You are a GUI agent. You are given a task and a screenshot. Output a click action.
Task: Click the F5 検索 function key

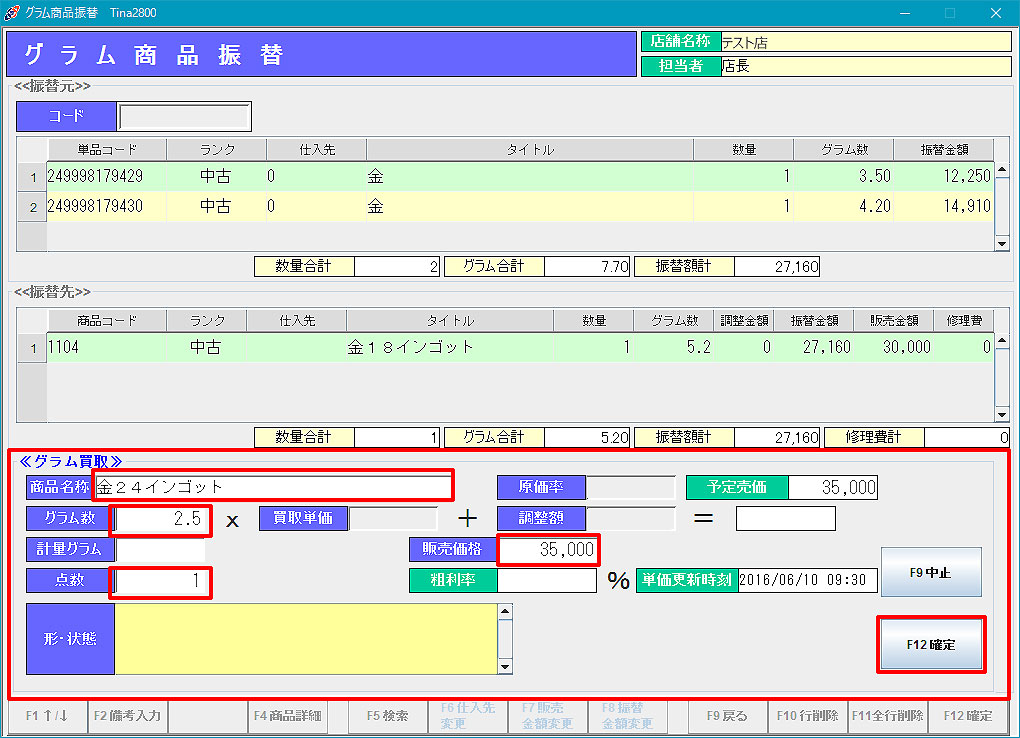pyautogui.click(x=387, y=716)
